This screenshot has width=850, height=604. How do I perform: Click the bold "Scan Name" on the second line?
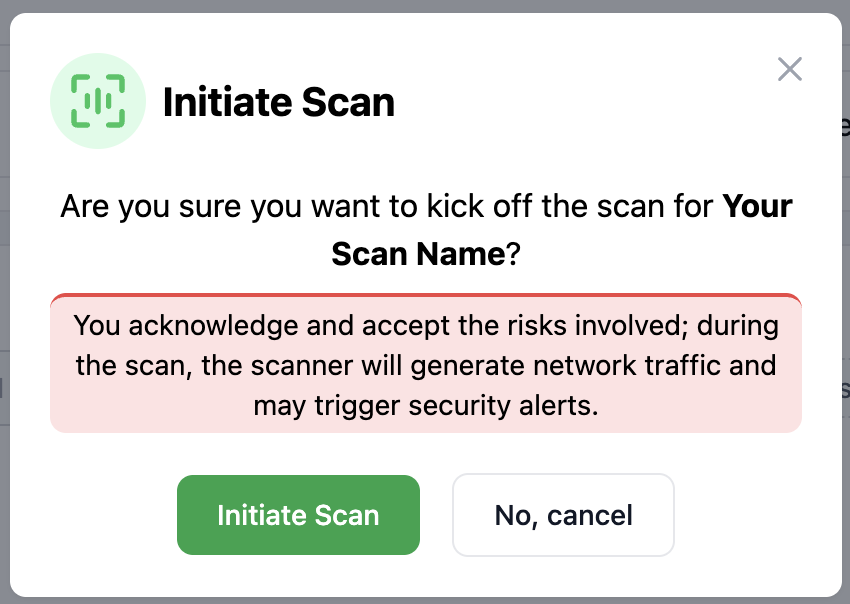[x=417, y=254]
